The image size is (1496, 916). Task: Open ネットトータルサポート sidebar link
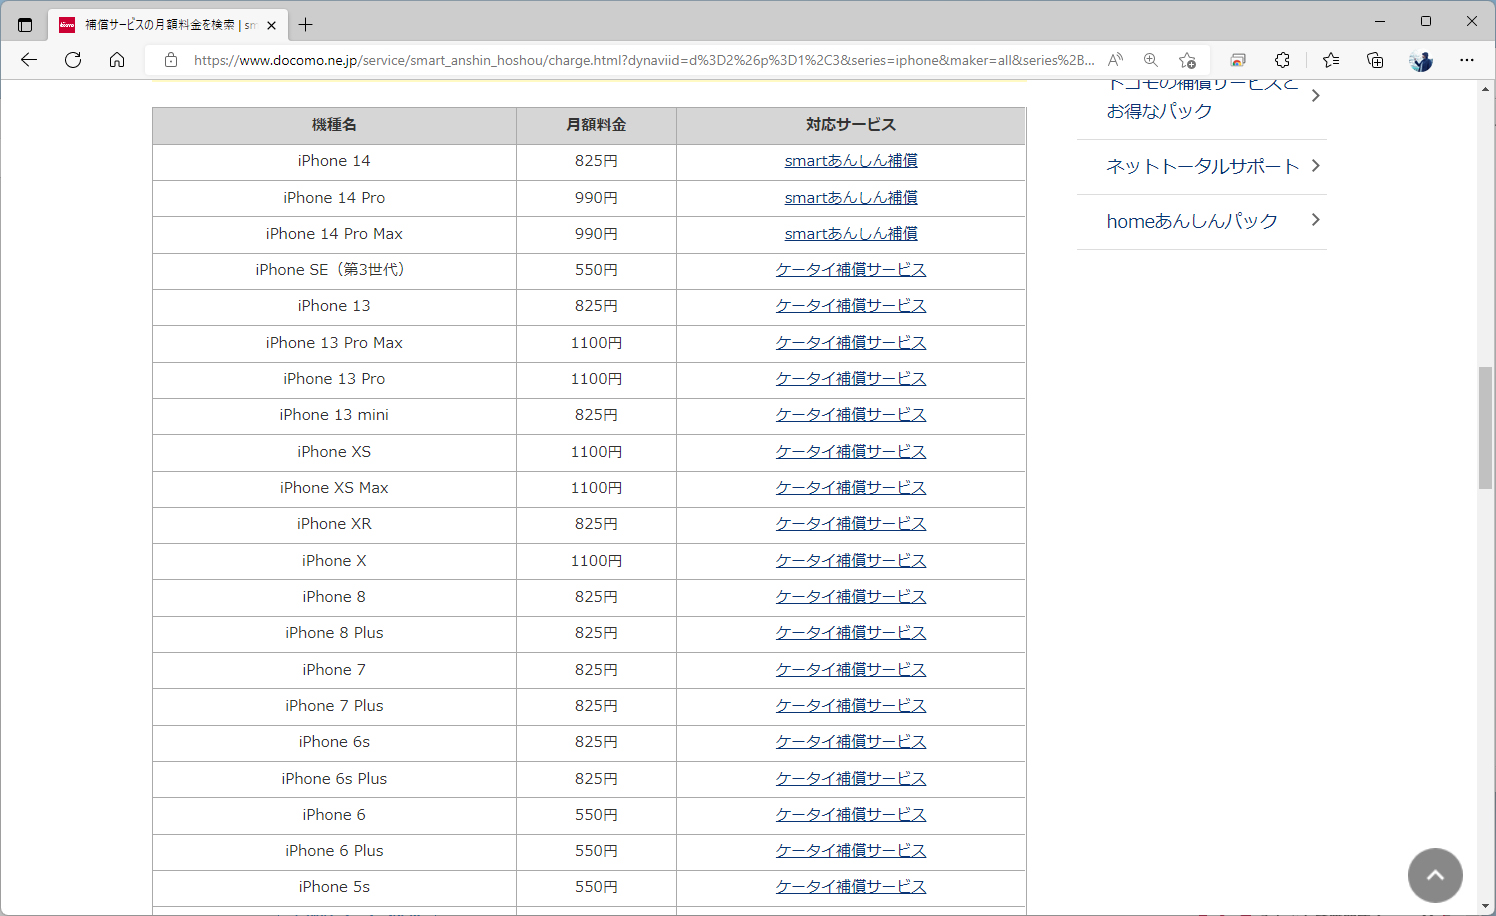point(1202,167)
